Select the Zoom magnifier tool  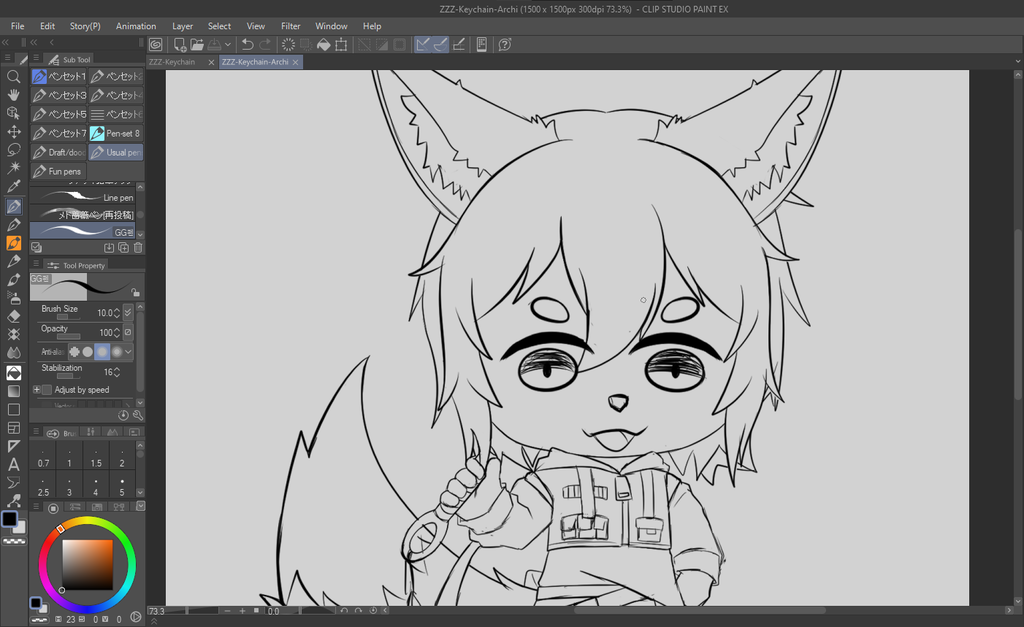coord(14,76)
